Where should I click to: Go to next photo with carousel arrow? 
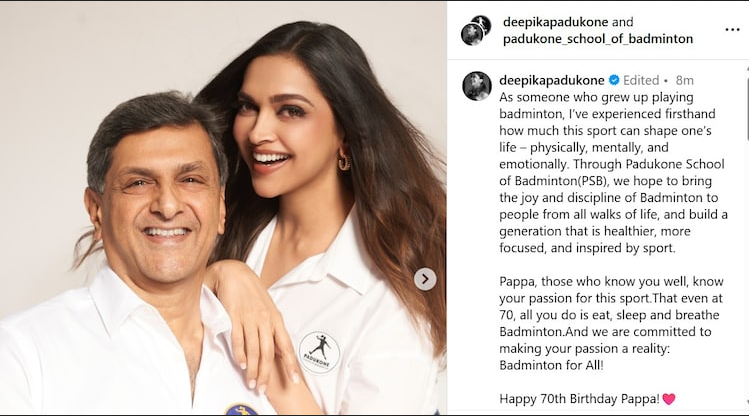tap(425, 279)
